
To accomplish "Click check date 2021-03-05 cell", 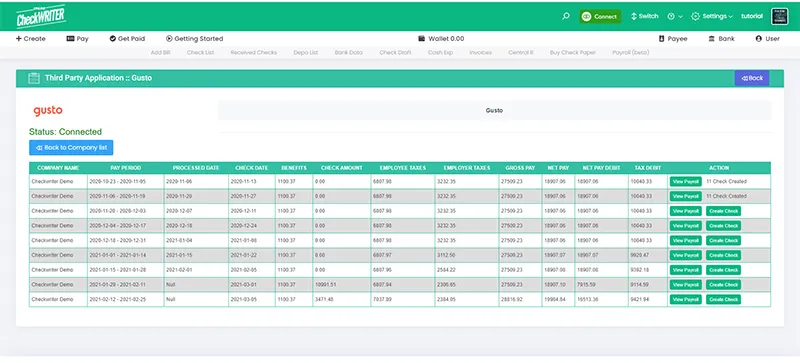I will 252,300.
